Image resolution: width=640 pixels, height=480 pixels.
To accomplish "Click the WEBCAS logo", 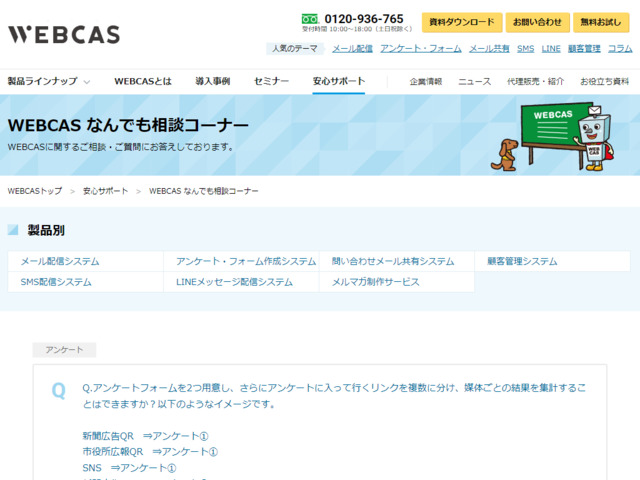I will click(64, 35).
